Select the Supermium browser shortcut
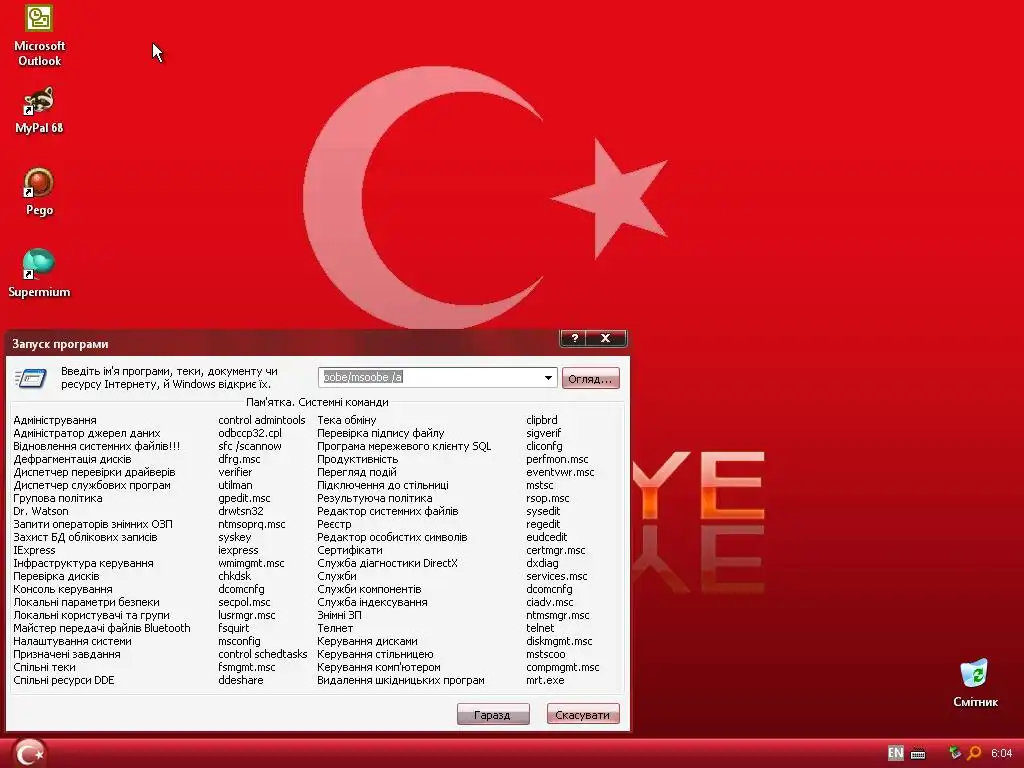This screenshot has width=1024, height=768. click(x=39, y=274)
